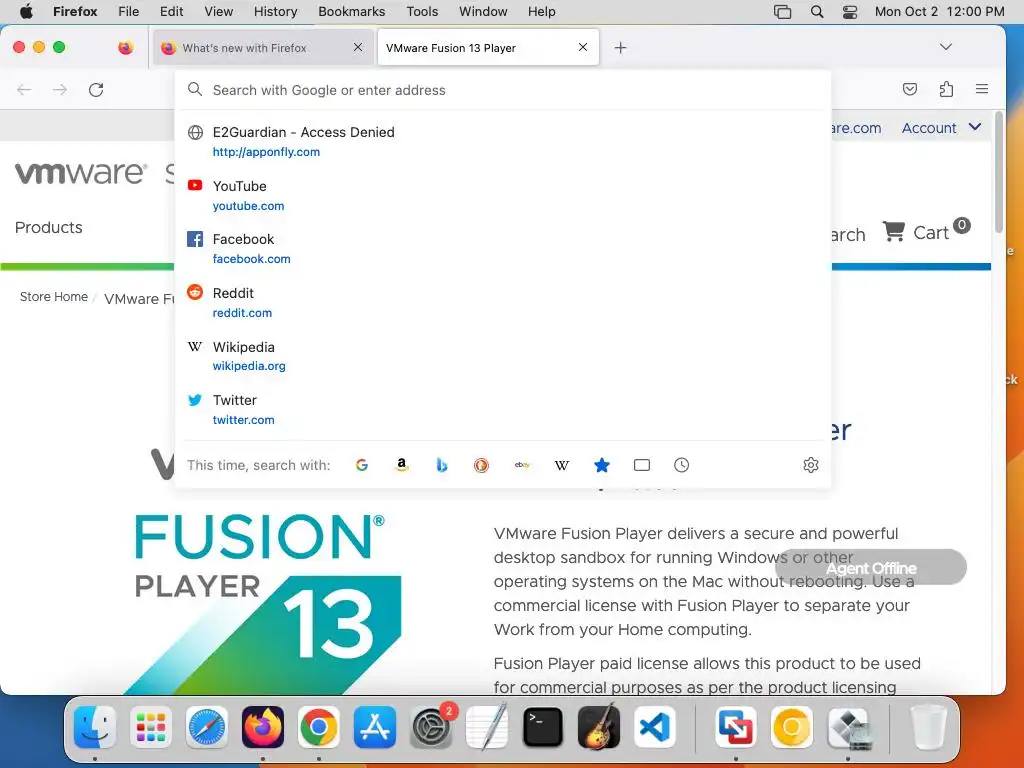1024x768 pixels.
Task: Open the History menu
Action: 275,11
